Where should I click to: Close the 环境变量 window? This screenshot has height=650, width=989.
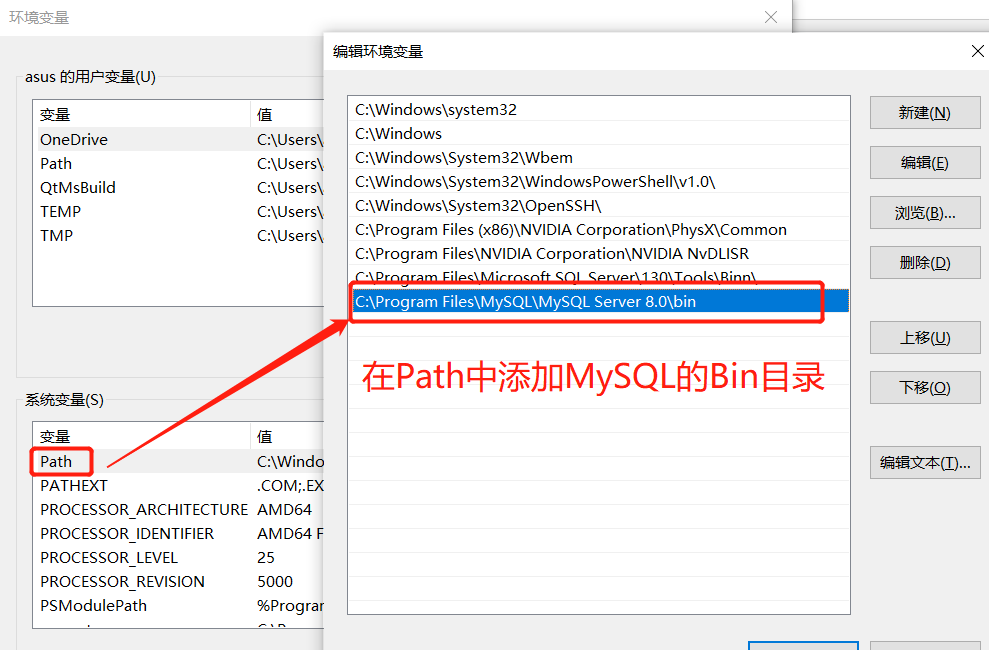(771, 17)
